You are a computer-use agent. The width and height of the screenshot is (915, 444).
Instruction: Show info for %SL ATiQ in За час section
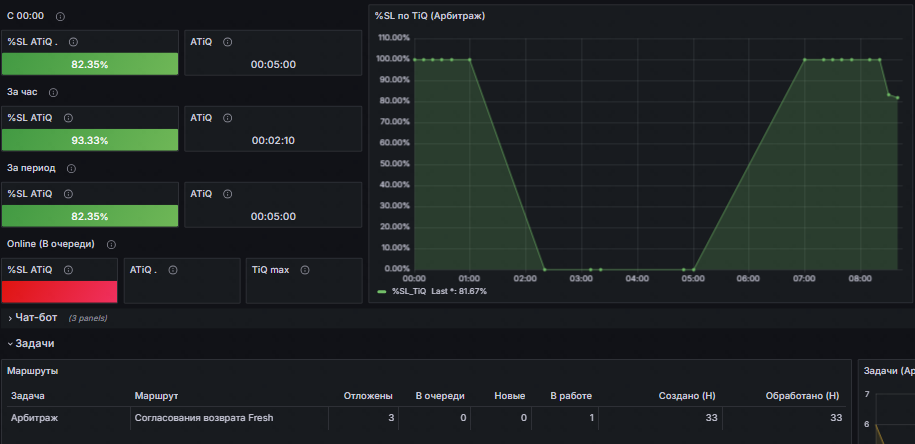pos(68,118)
